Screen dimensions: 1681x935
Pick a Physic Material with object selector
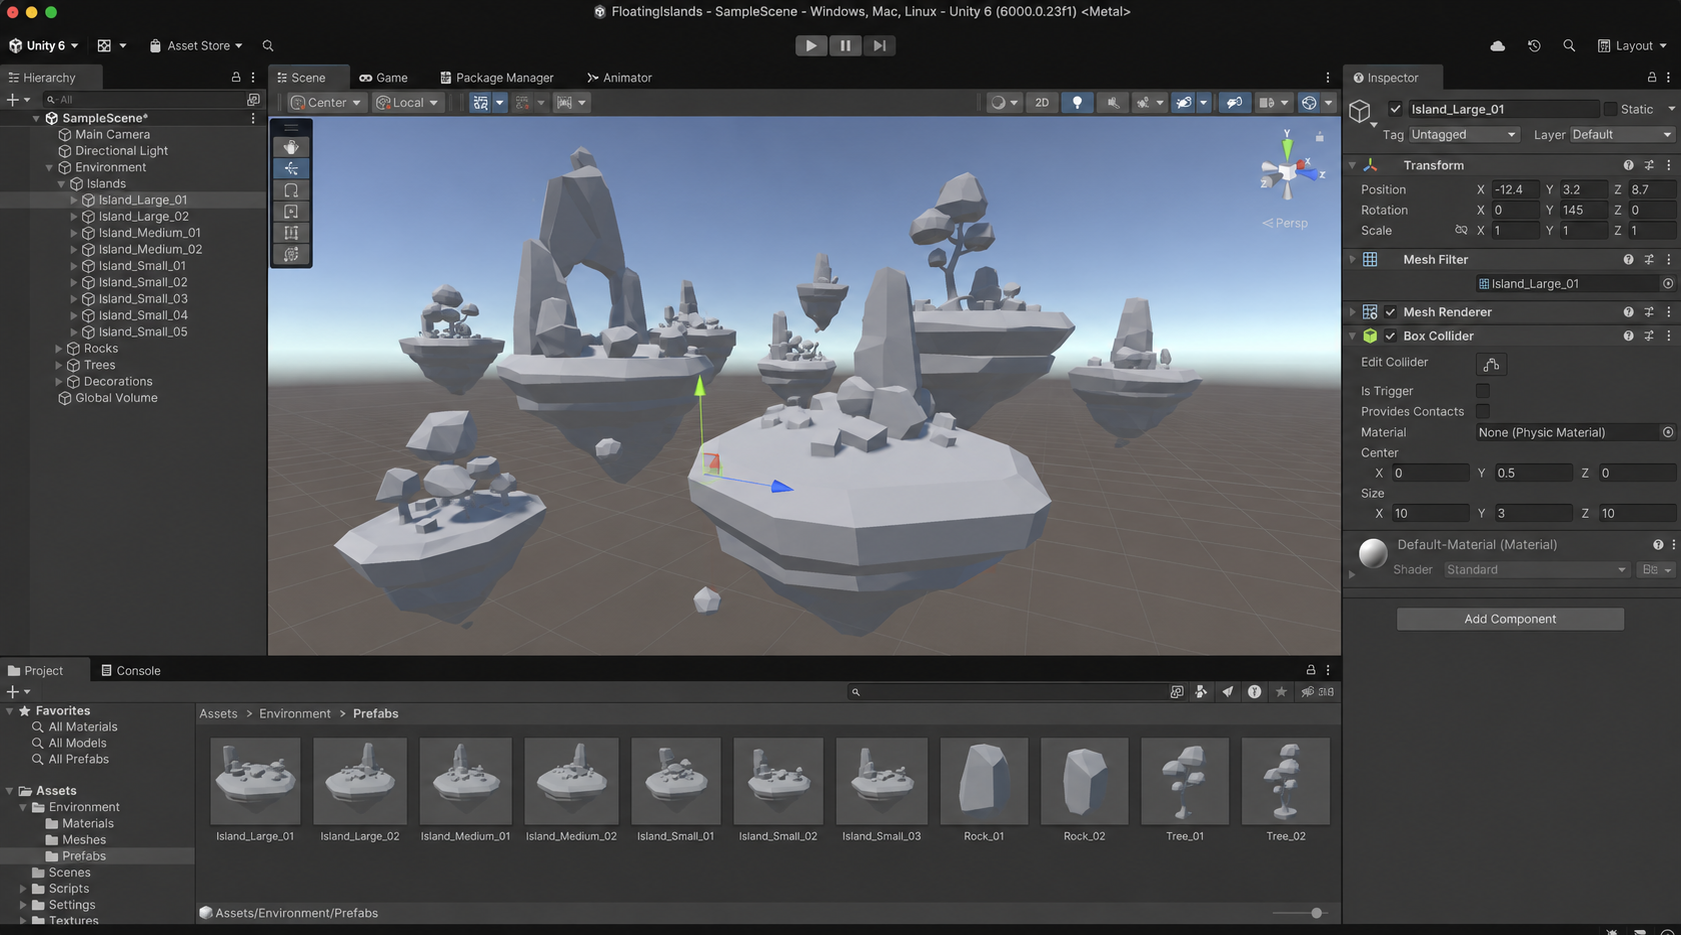[1668, 433]
